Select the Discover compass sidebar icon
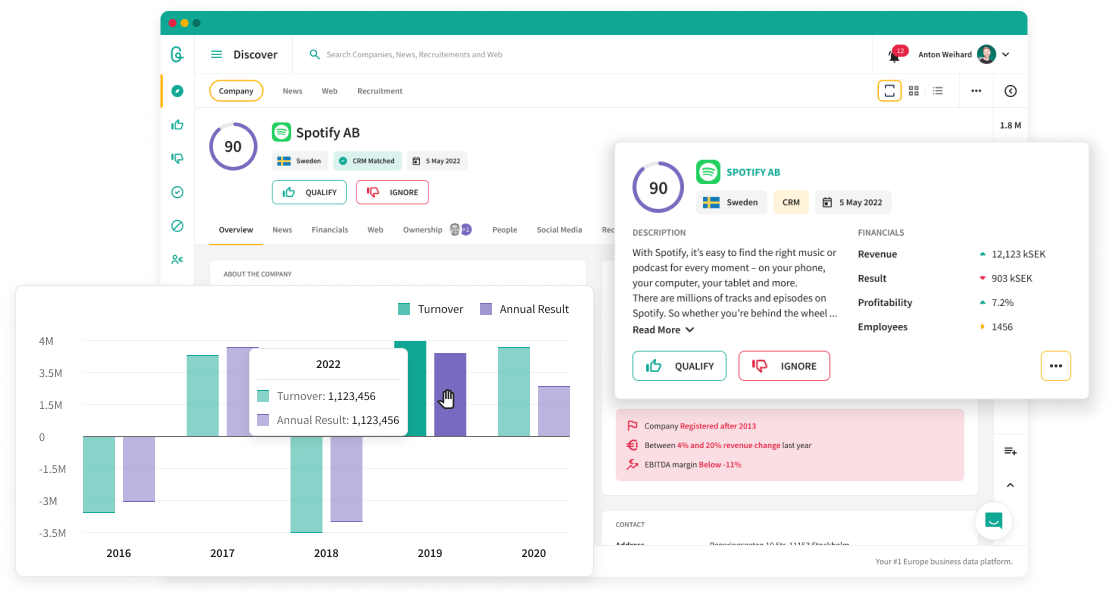This screenshot has height=596, width=1116. (177, 91)
